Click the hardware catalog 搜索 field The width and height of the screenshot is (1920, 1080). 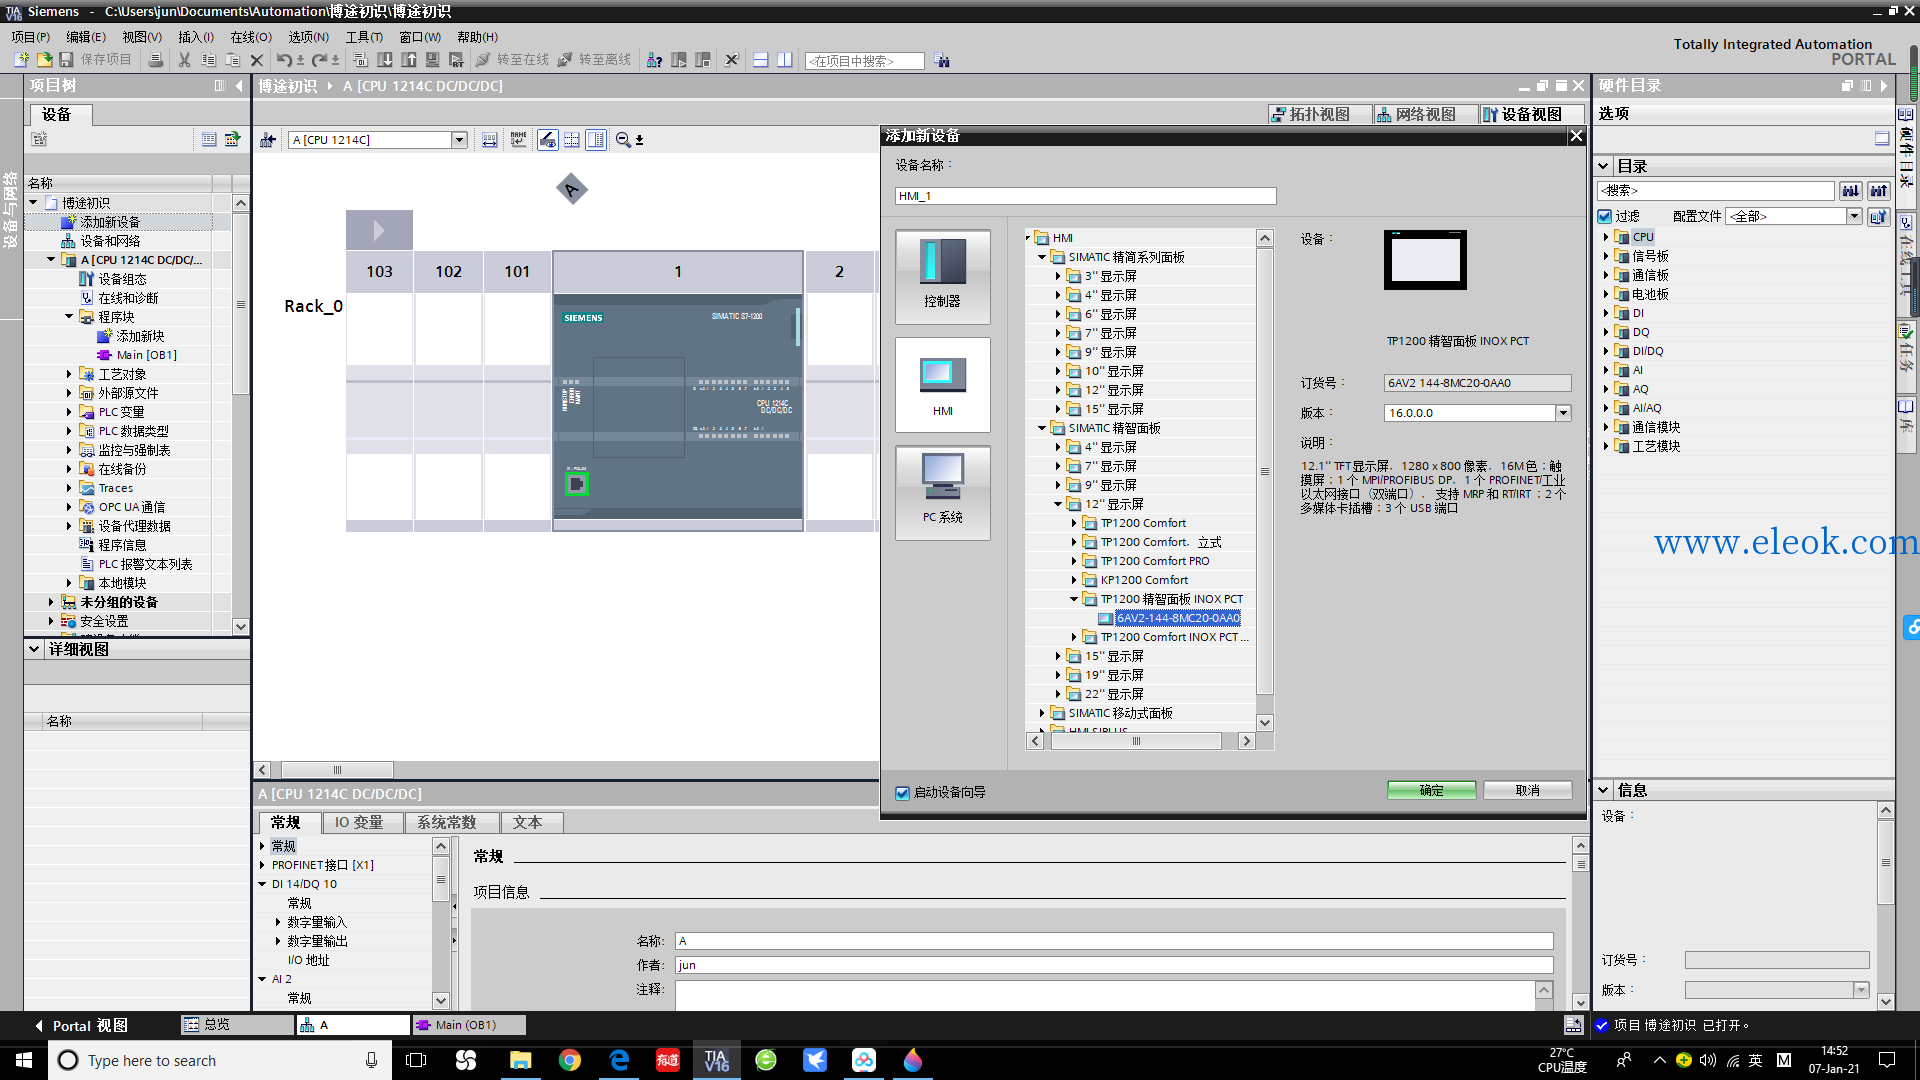pos(1716,190)
